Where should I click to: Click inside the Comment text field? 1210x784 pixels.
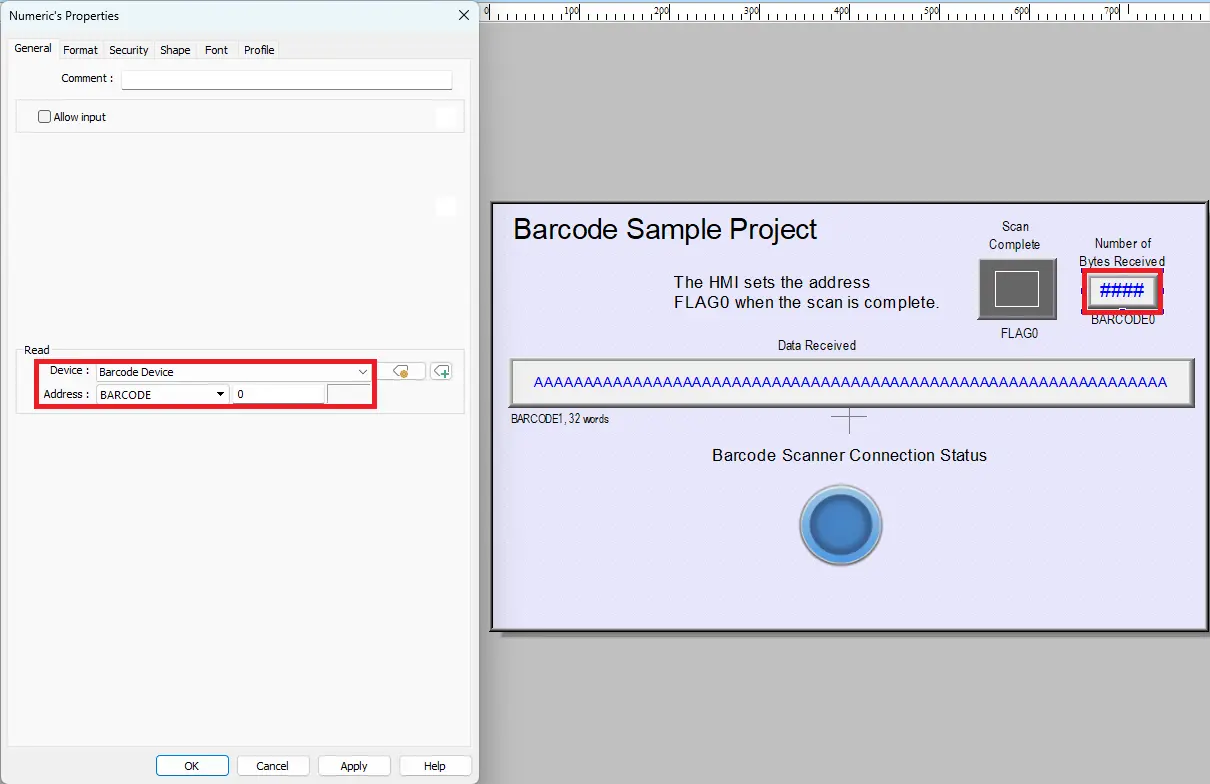coord(286,79)
